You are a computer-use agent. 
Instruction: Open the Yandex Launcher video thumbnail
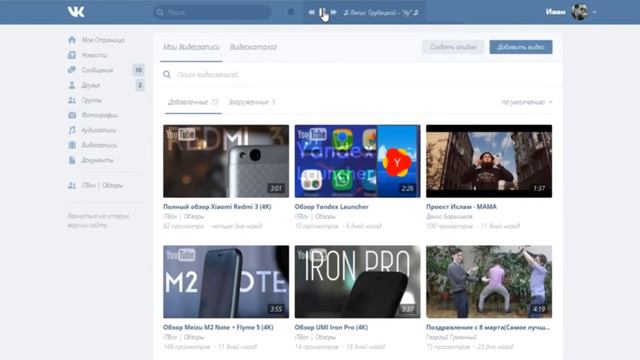pyautogui.click(x=357, y=161)
